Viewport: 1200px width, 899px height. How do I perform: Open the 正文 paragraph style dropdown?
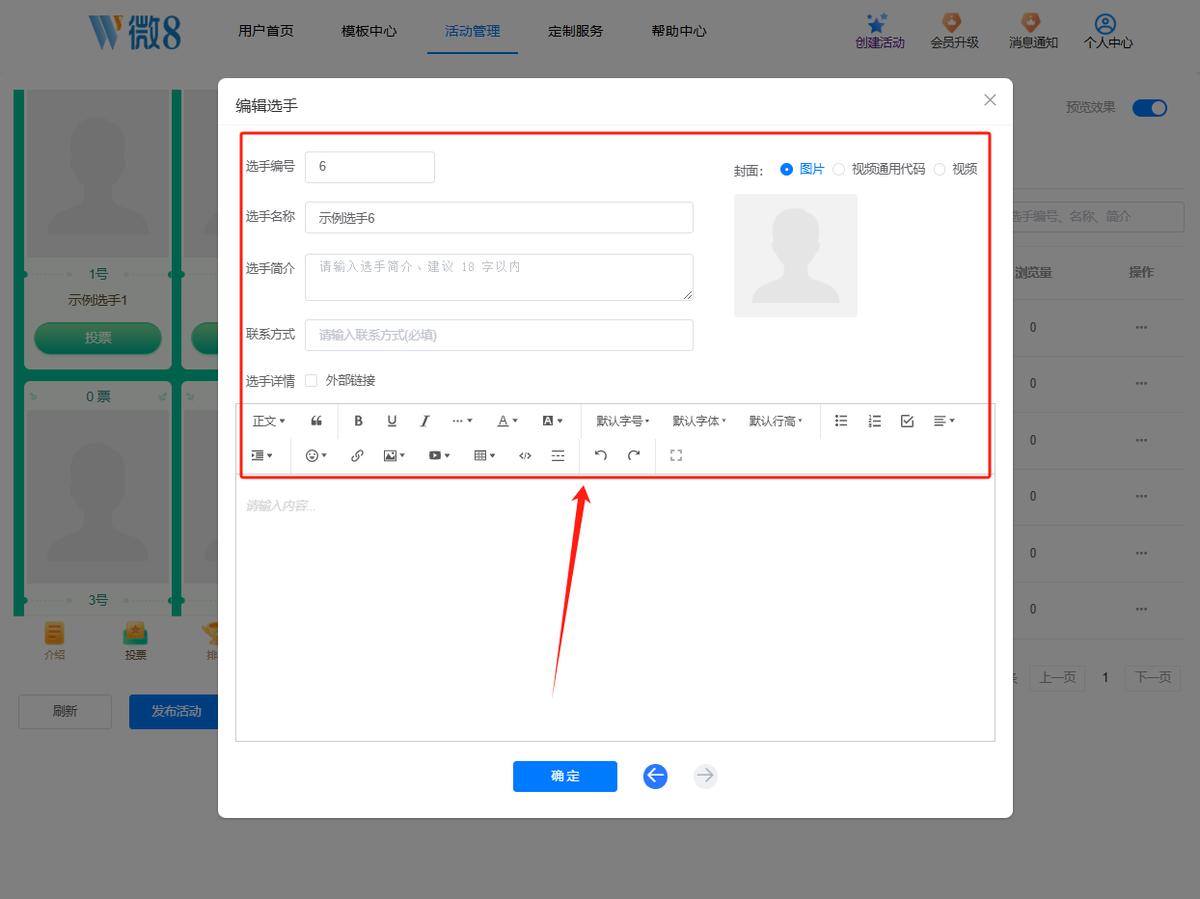coord(268,421)
